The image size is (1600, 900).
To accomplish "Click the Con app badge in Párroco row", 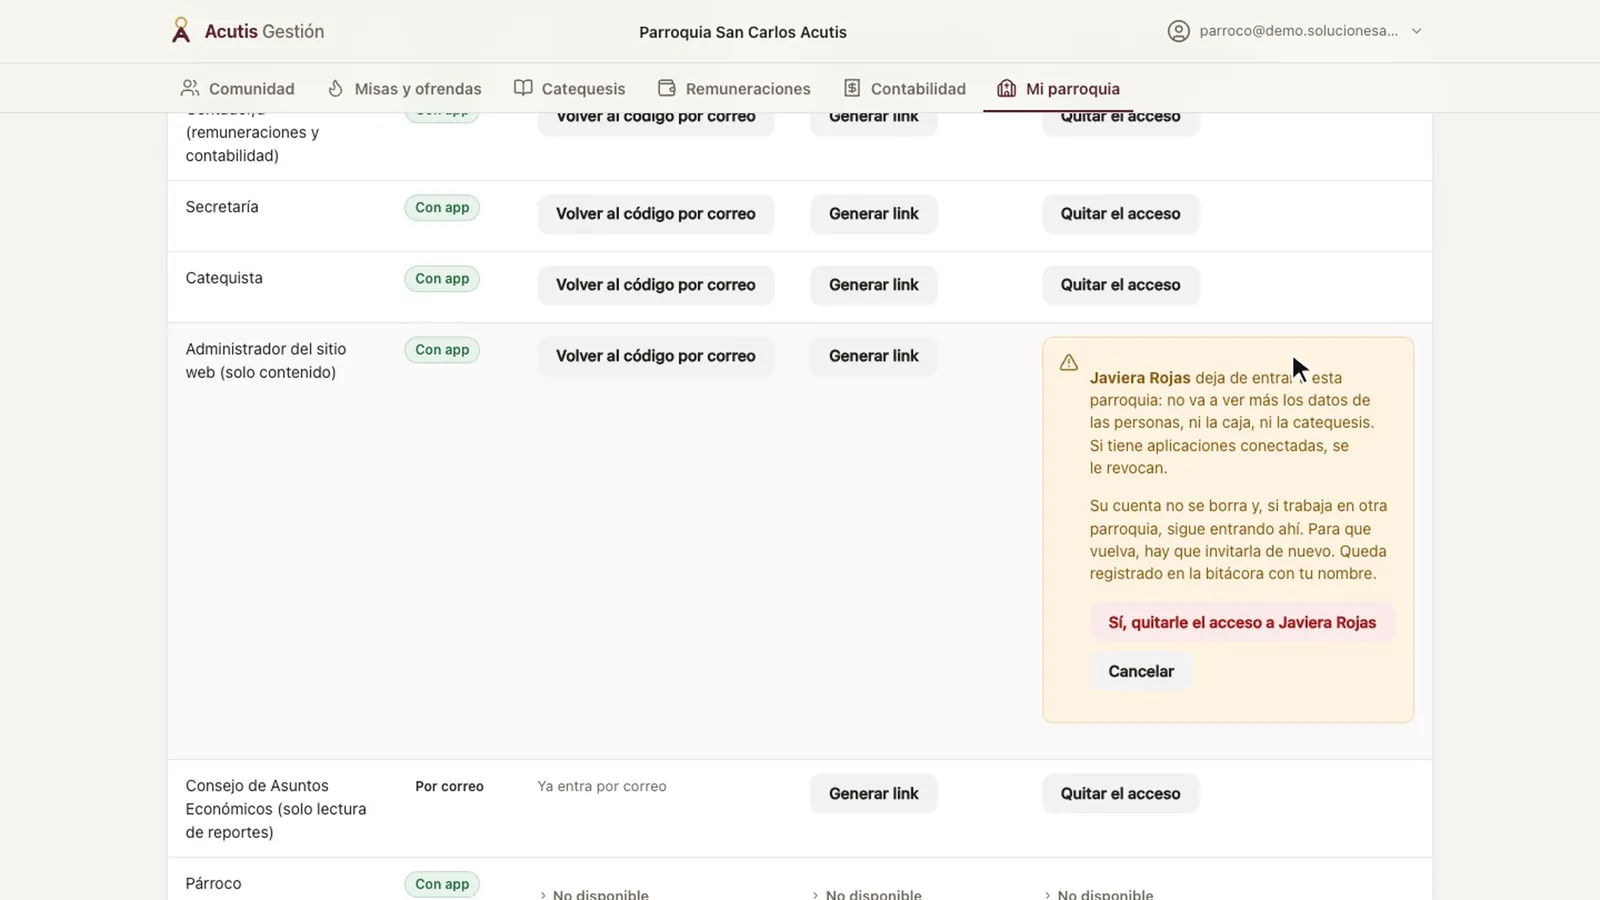I will [x=442, y=884].
